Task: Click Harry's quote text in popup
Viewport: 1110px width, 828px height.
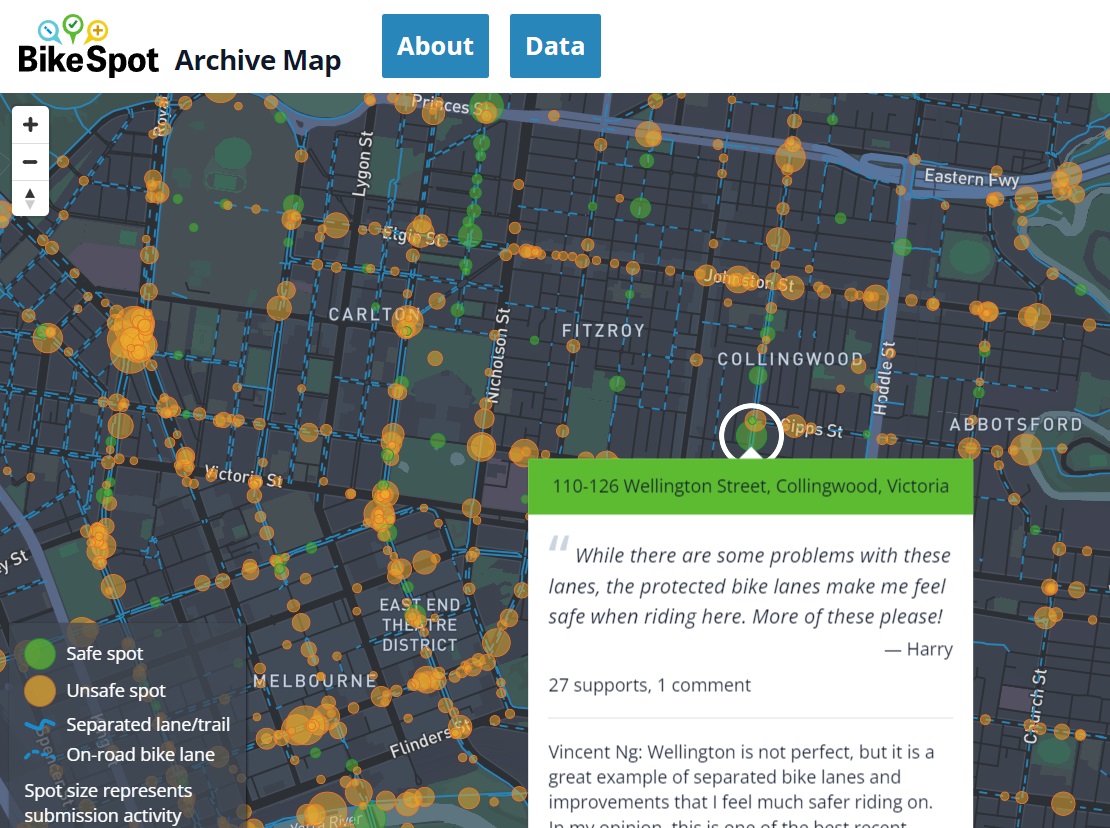Action: (750, 586)
